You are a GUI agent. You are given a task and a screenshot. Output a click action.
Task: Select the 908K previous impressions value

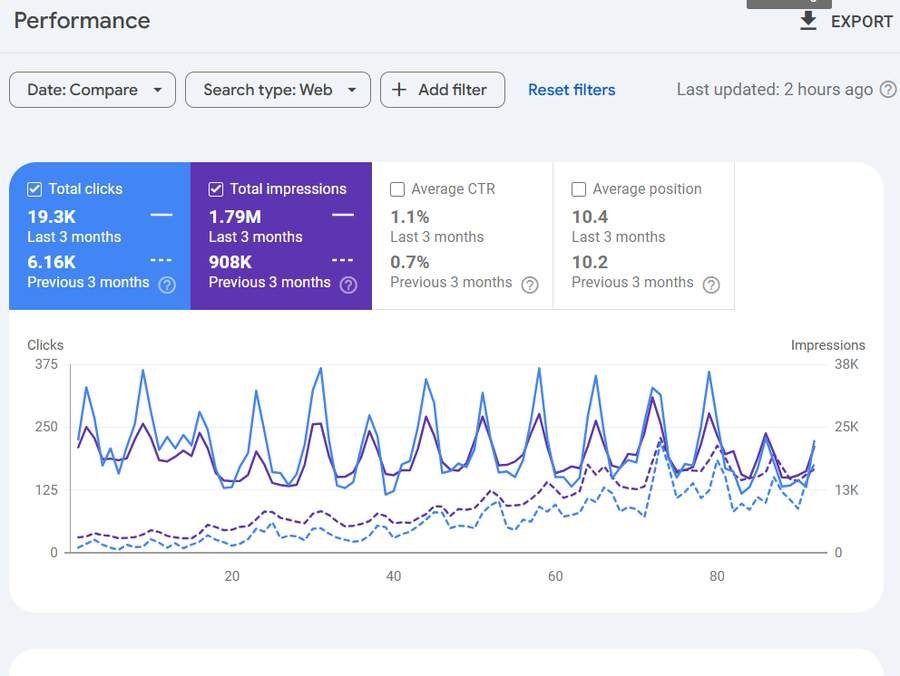230,262
